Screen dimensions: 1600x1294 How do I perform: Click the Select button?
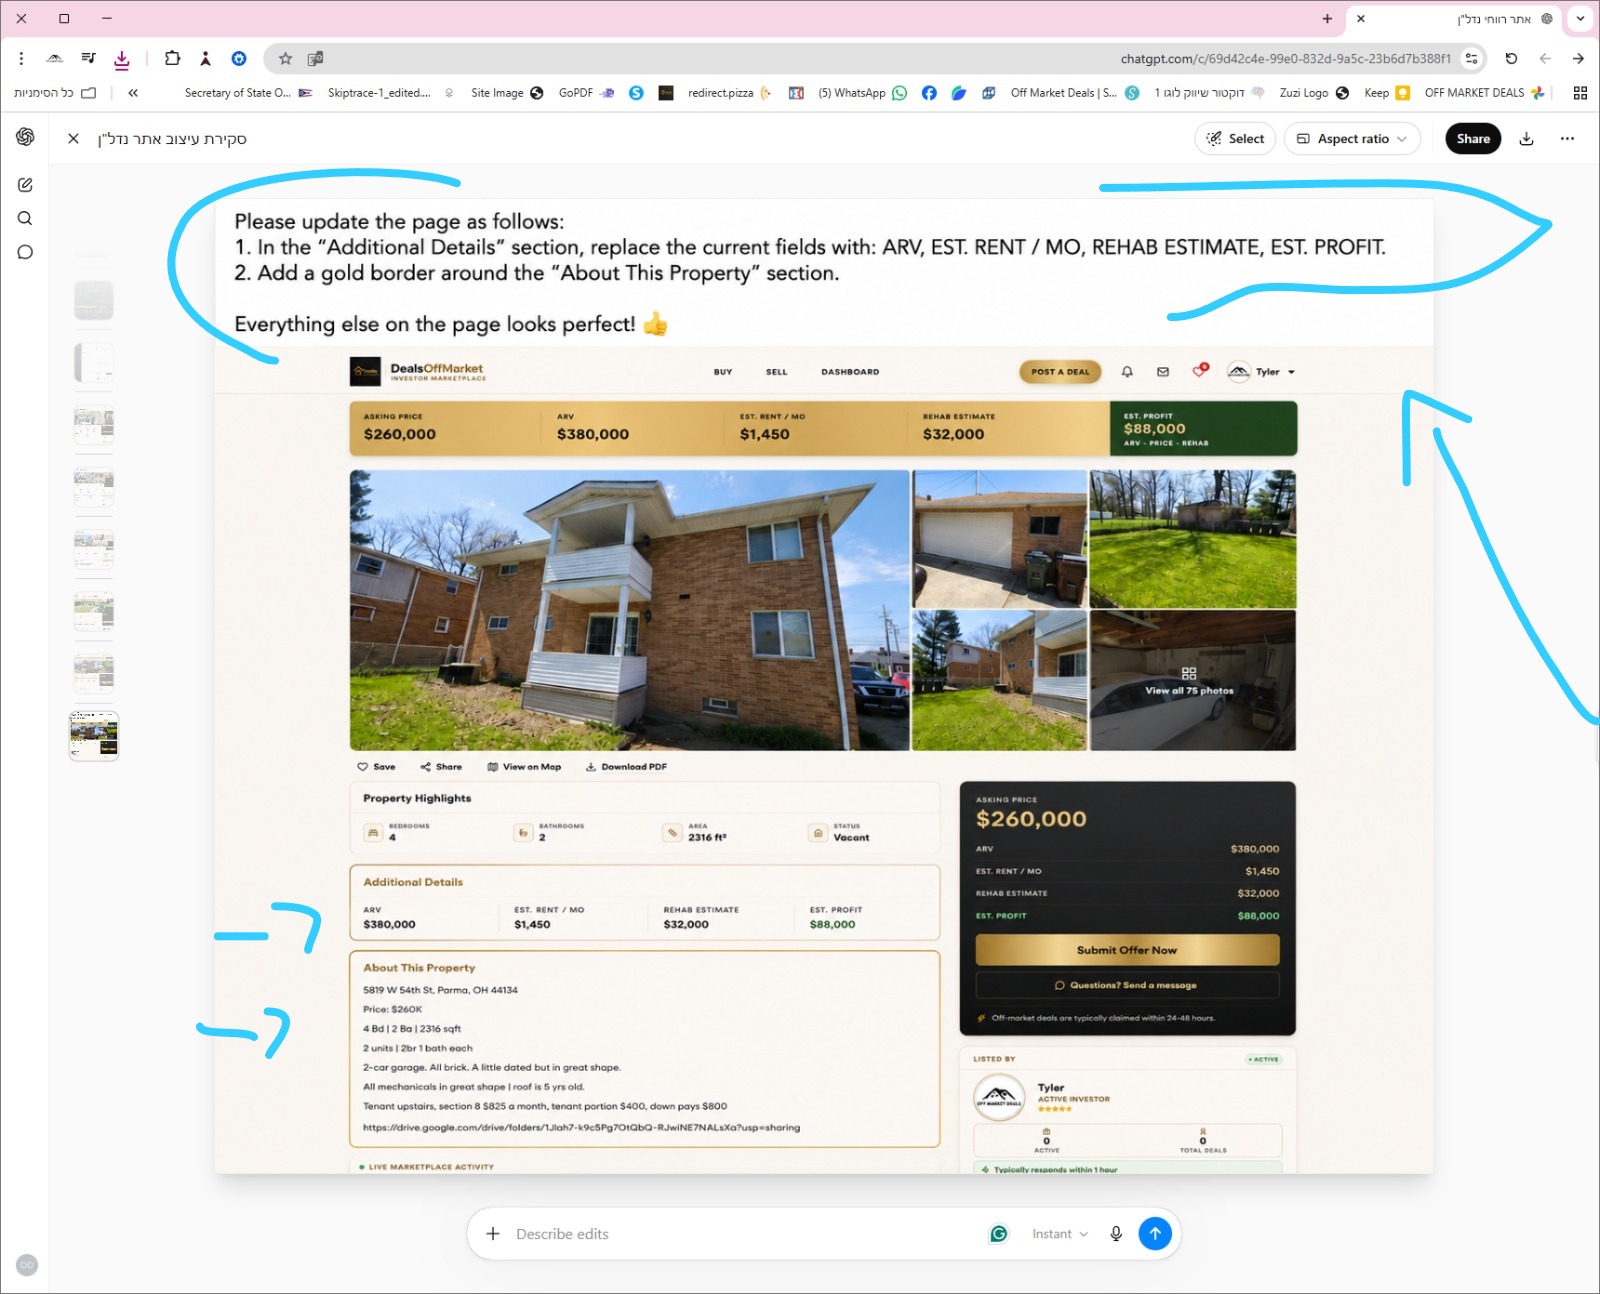[x=1235, y=139]
